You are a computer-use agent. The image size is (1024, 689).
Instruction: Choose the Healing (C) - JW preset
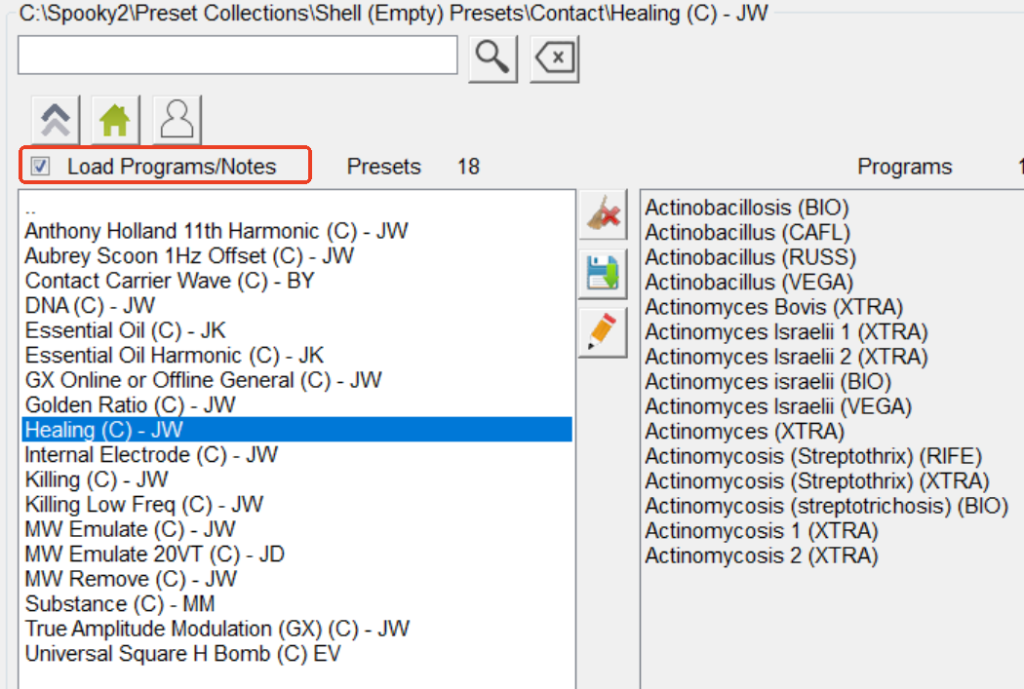(104, 430)
